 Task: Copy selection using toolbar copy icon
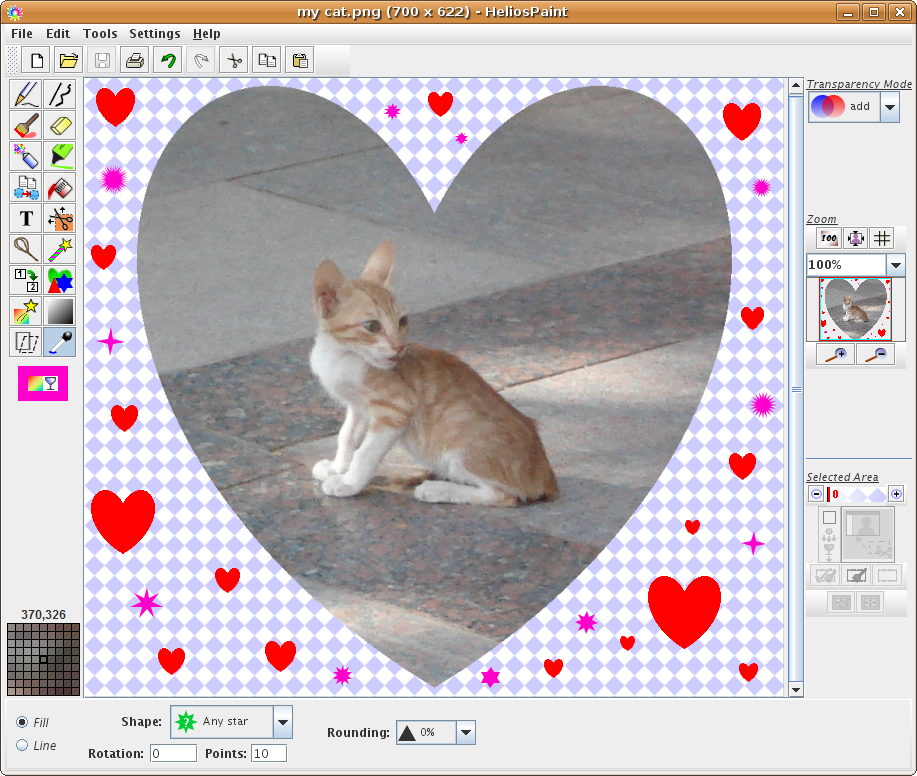(x=267, y=60)
